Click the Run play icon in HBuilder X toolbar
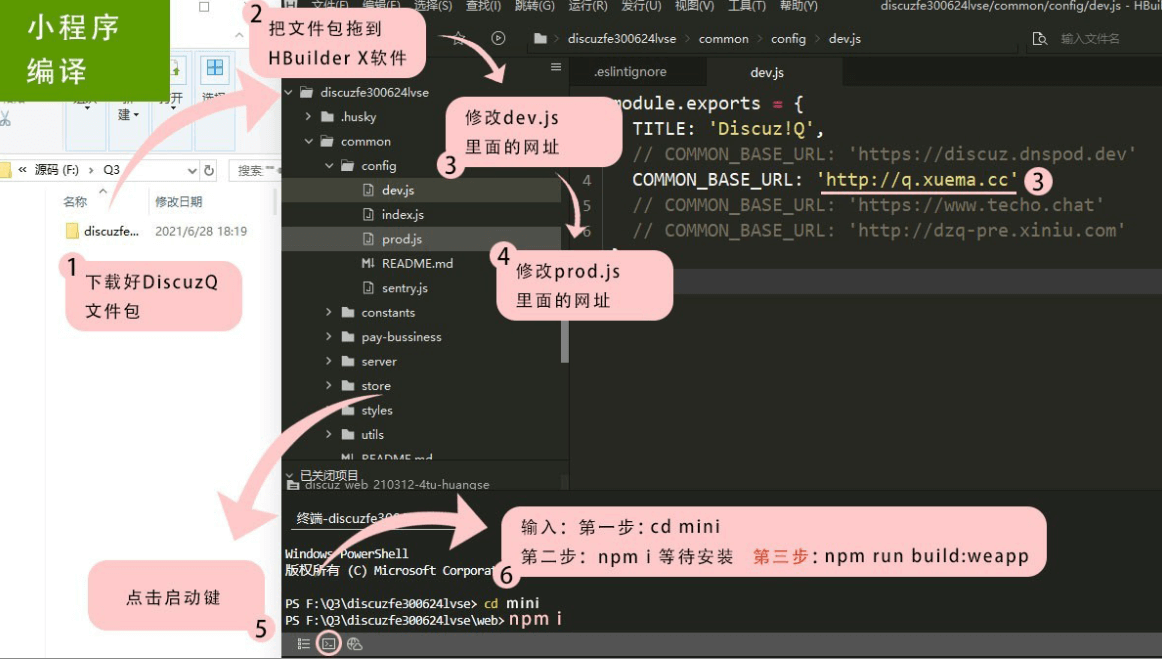The width and height of the screenshot is (1162, 659). coord(498,38)
